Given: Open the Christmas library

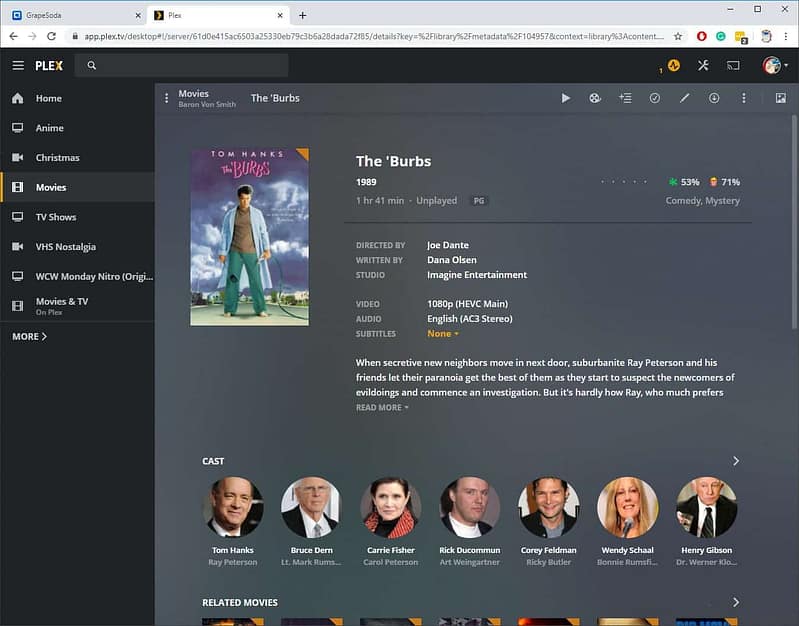Looking at the screenshot, I should [x=77, y=158].
